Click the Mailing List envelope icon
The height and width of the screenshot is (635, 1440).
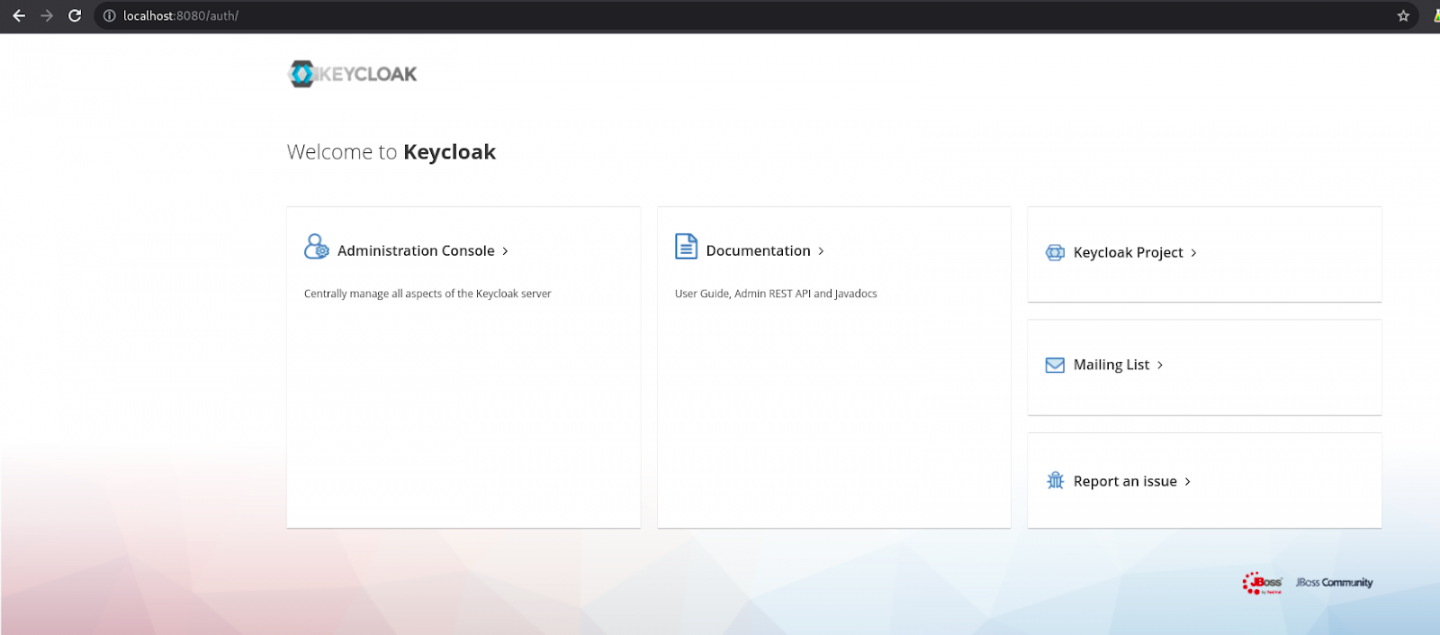1055,365
